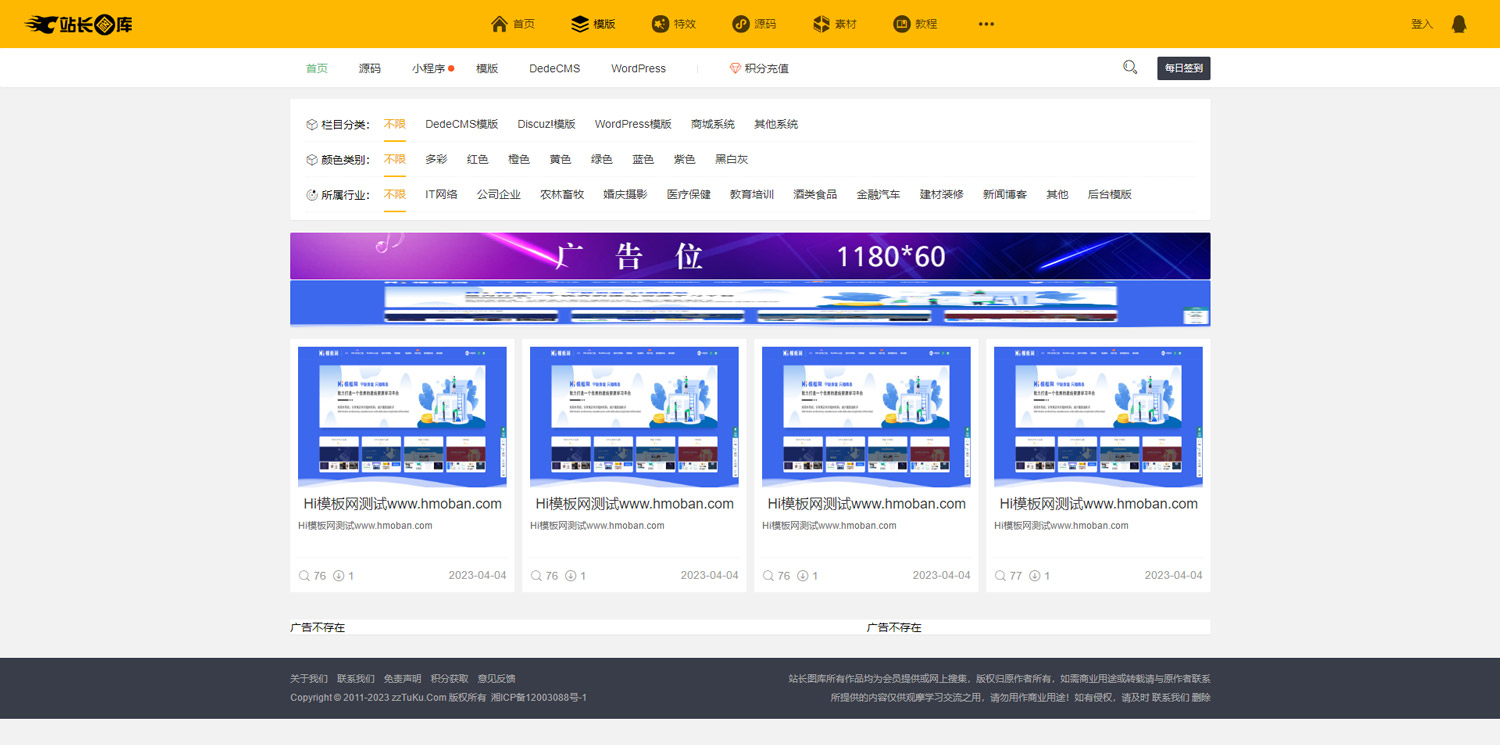Screen dimensions: 1500x745
Task: Click the 站长图库 logo
Action: (79, 24)
